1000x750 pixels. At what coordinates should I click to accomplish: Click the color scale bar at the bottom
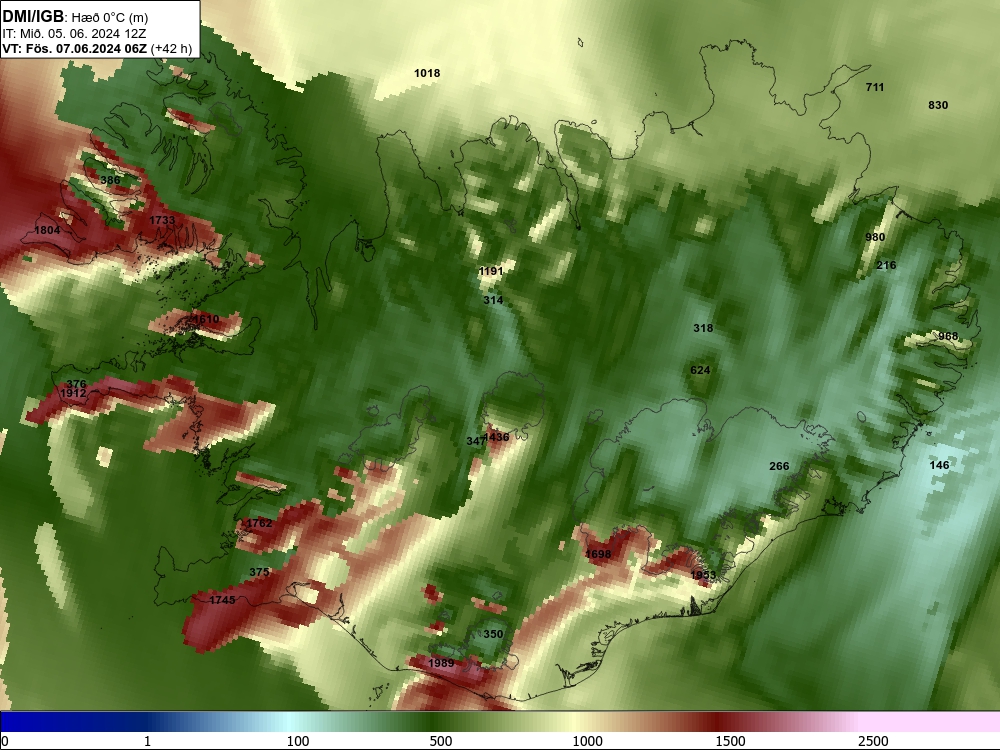coord(500,721)
